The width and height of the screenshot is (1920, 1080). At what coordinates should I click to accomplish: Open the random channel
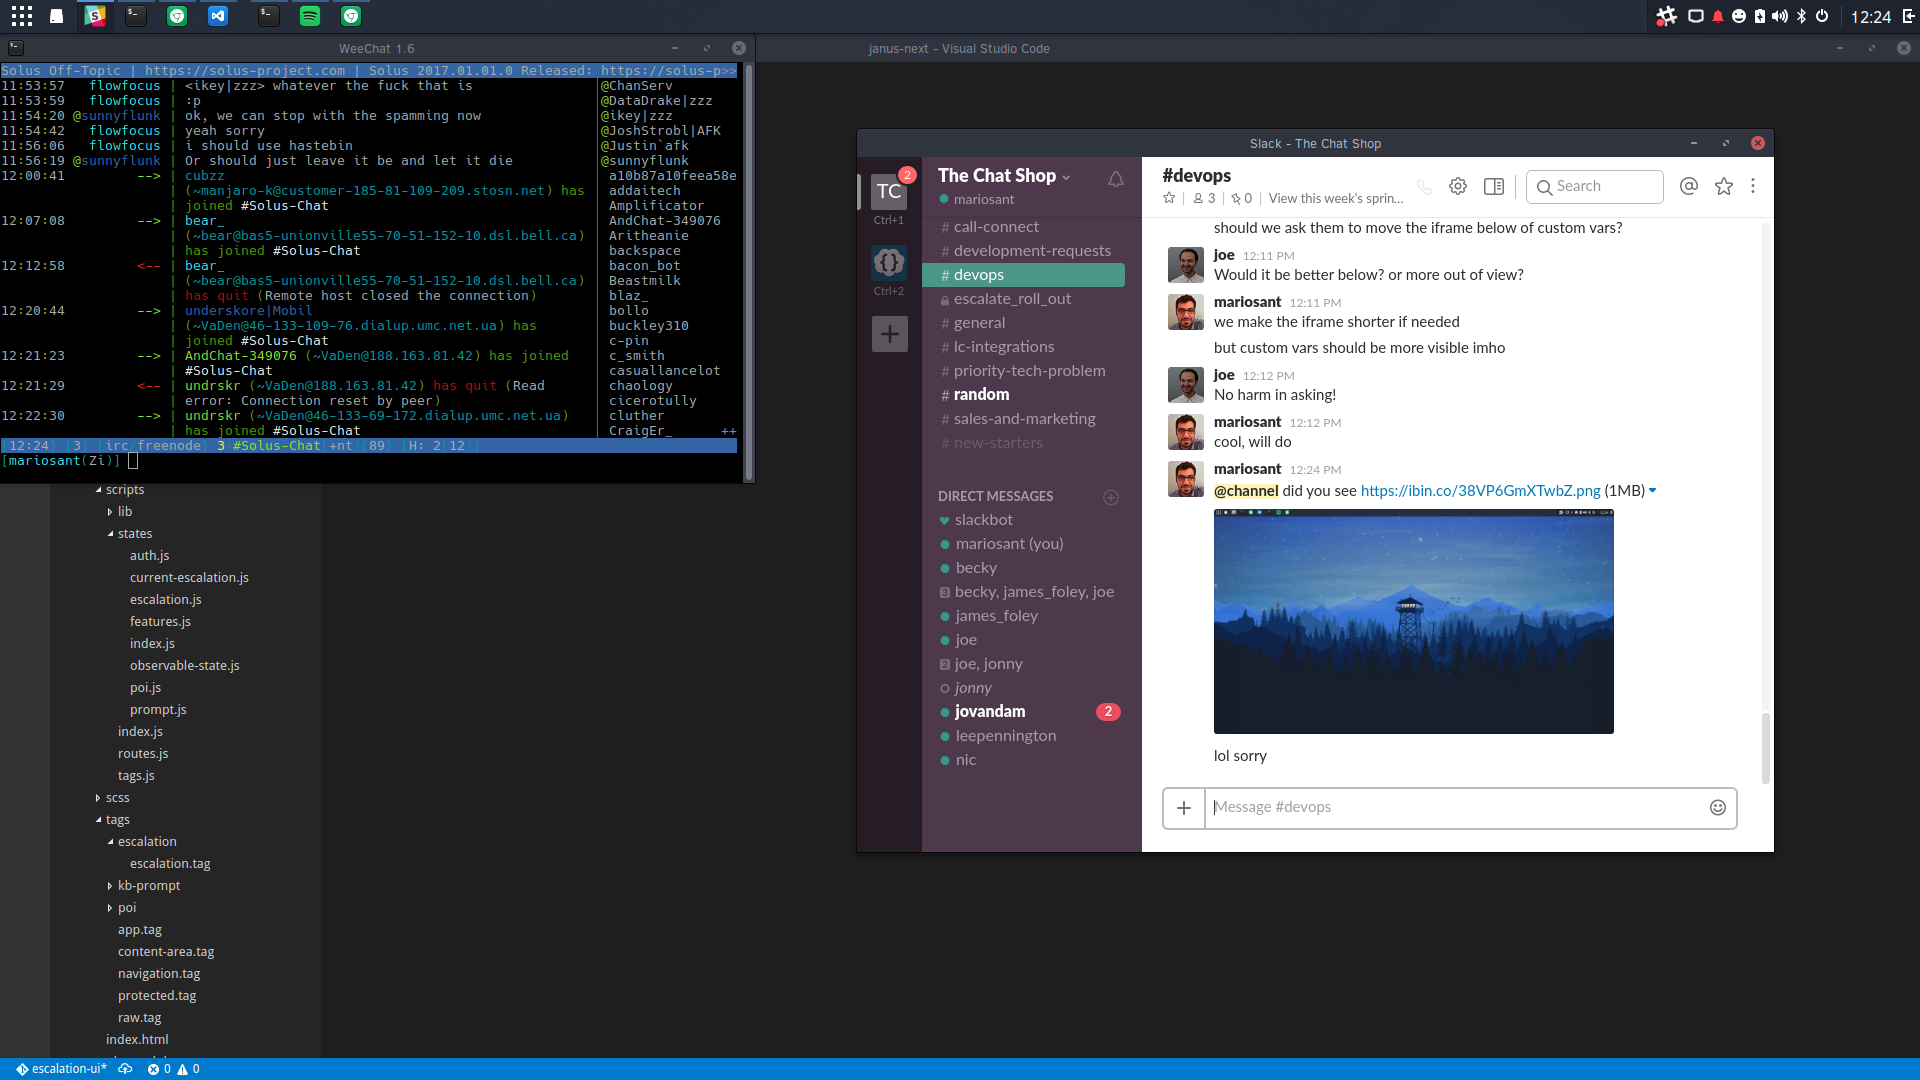(x=1023, y=395)
